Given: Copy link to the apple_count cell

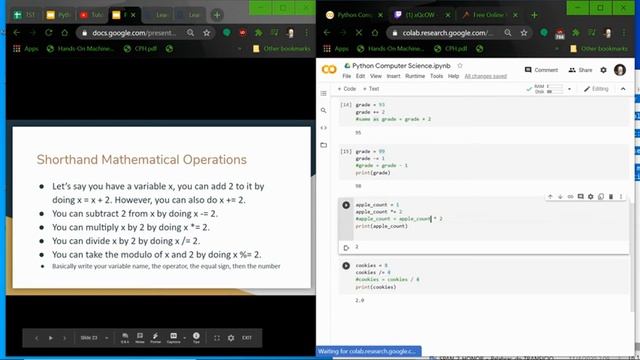Looking at the screenshot, I should pos(570,197).
